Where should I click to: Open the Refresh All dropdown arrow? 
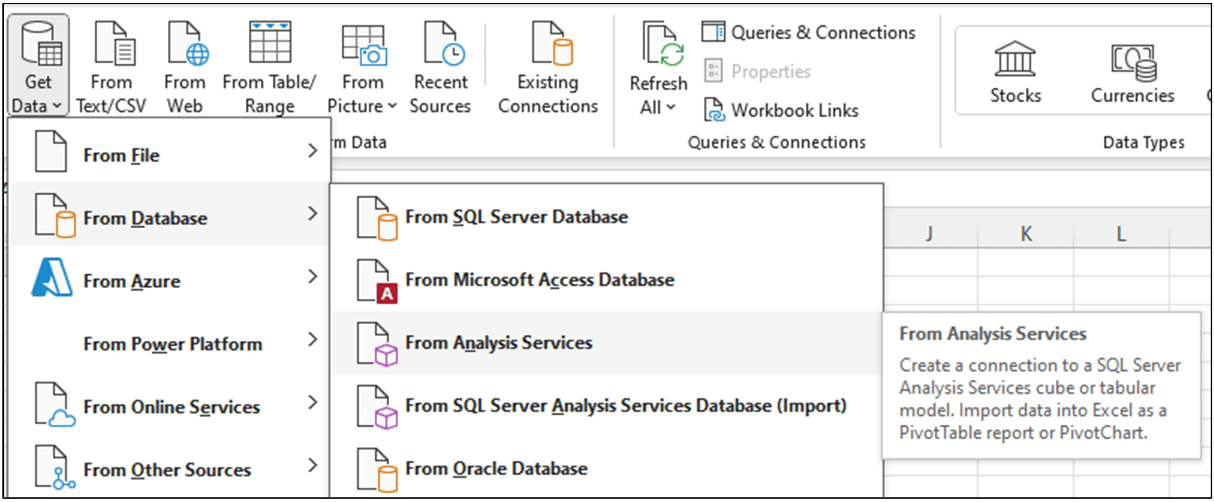click(670, 107)
